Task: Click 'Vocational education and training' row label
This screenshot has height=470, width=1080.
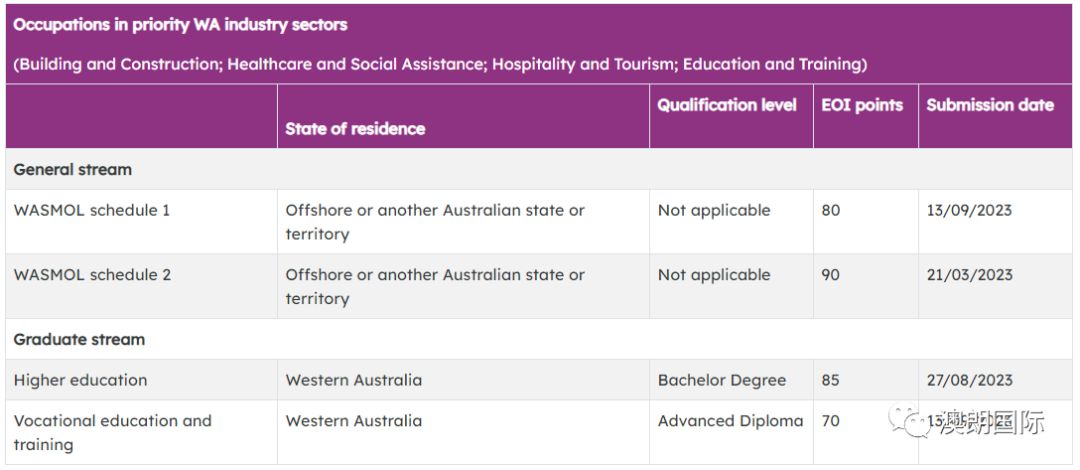Action: pyautogui.click(x=113, y=432)
